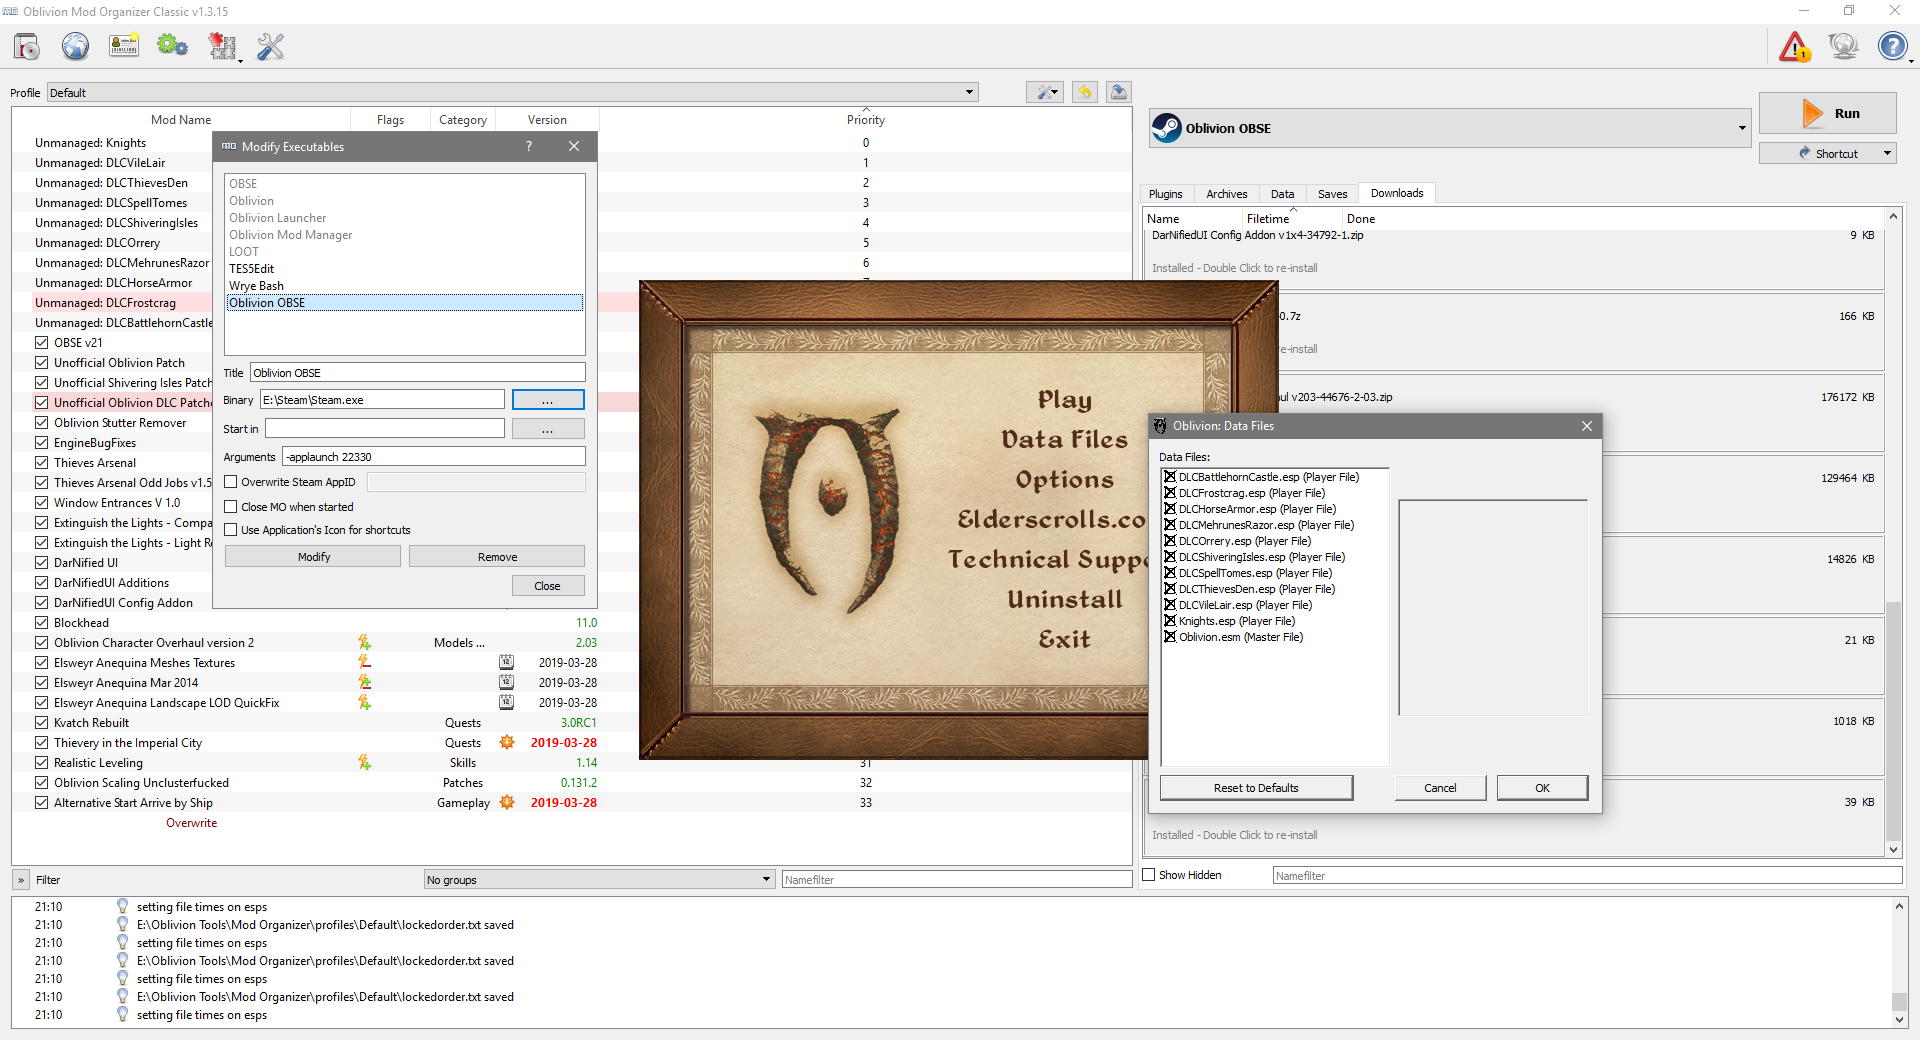
Task: Open the executables green gears icon
Action: click(172, 46)
